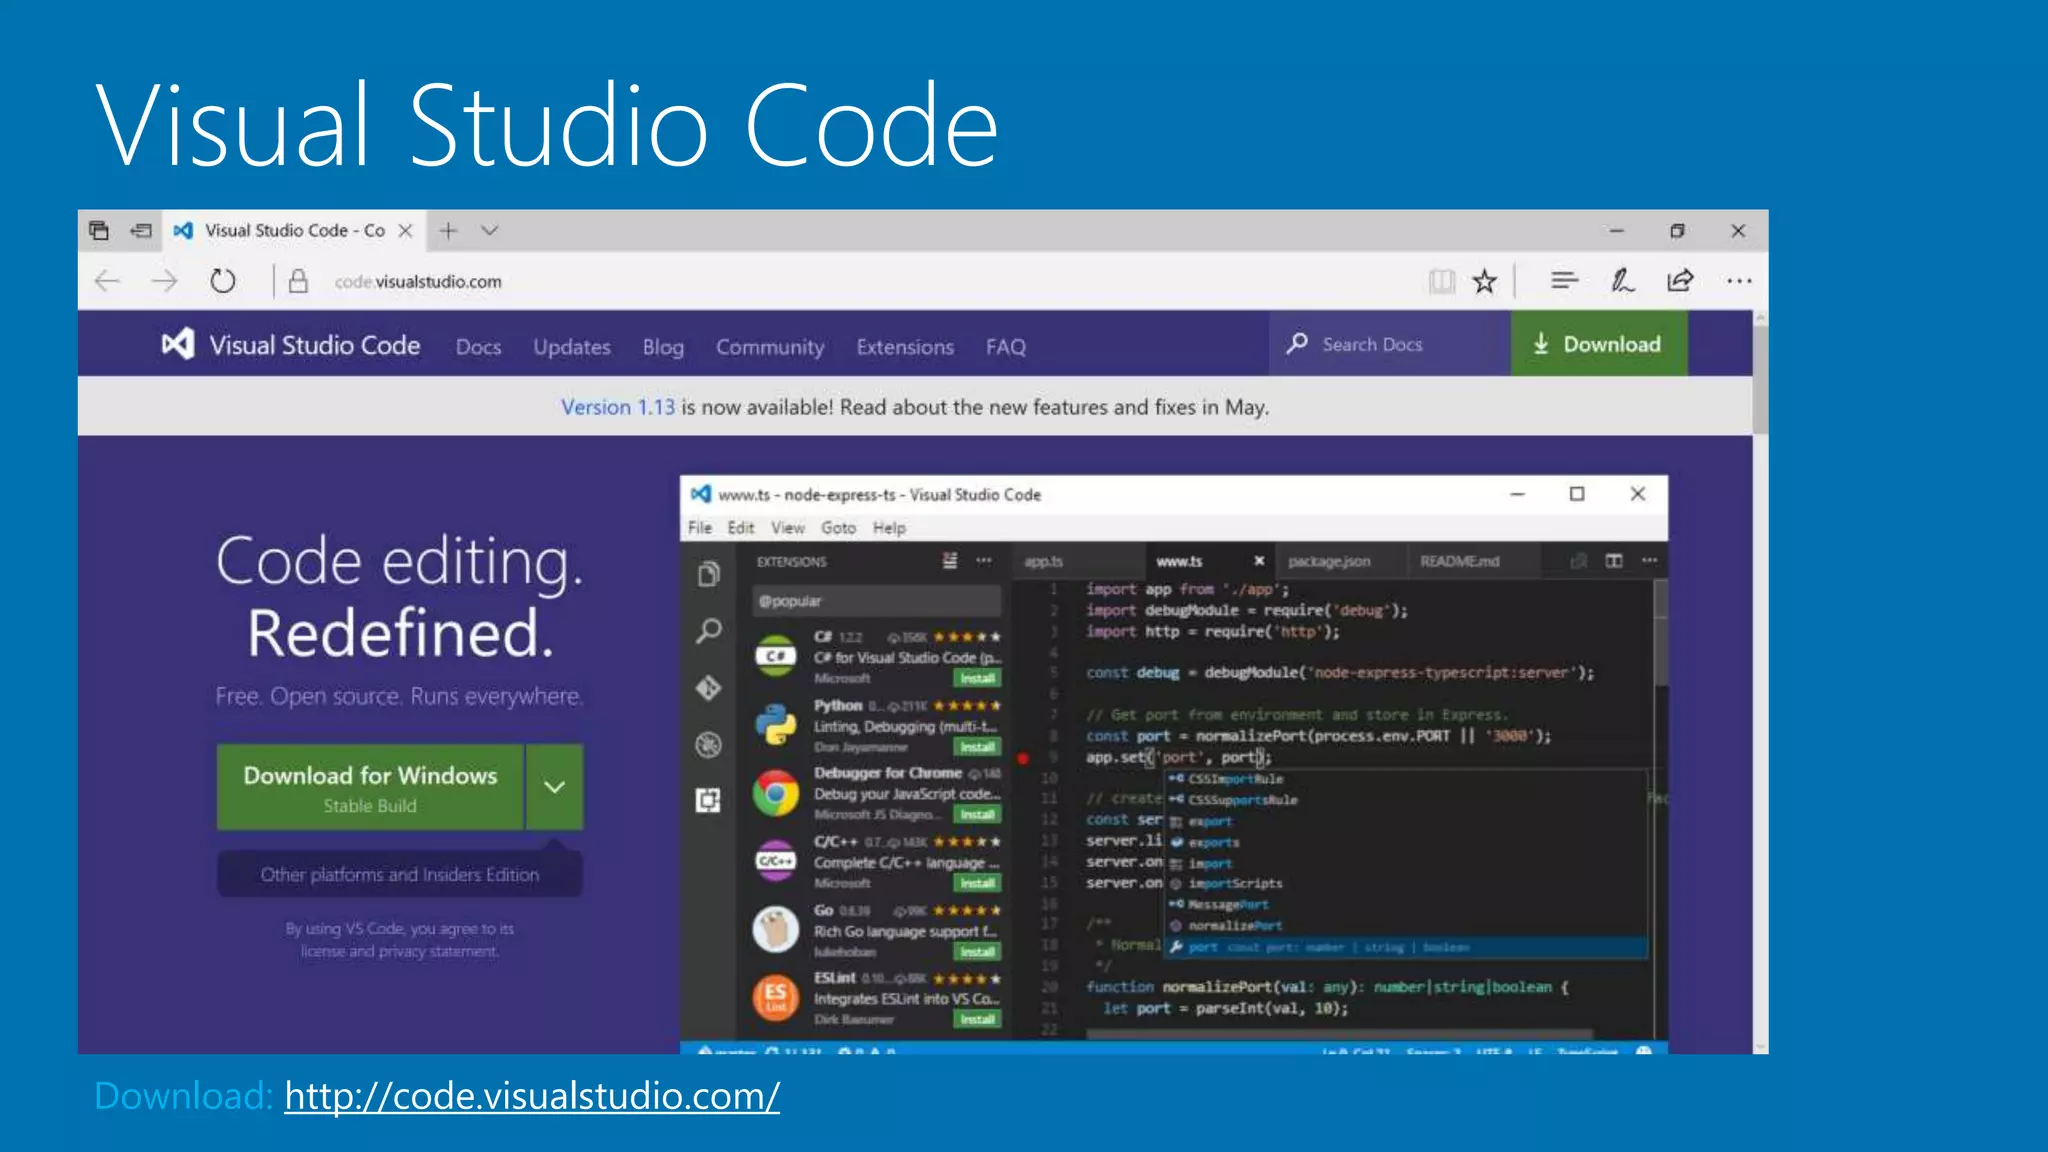
Task: Open the FAQ navigation link
Action: point(1006,347)
